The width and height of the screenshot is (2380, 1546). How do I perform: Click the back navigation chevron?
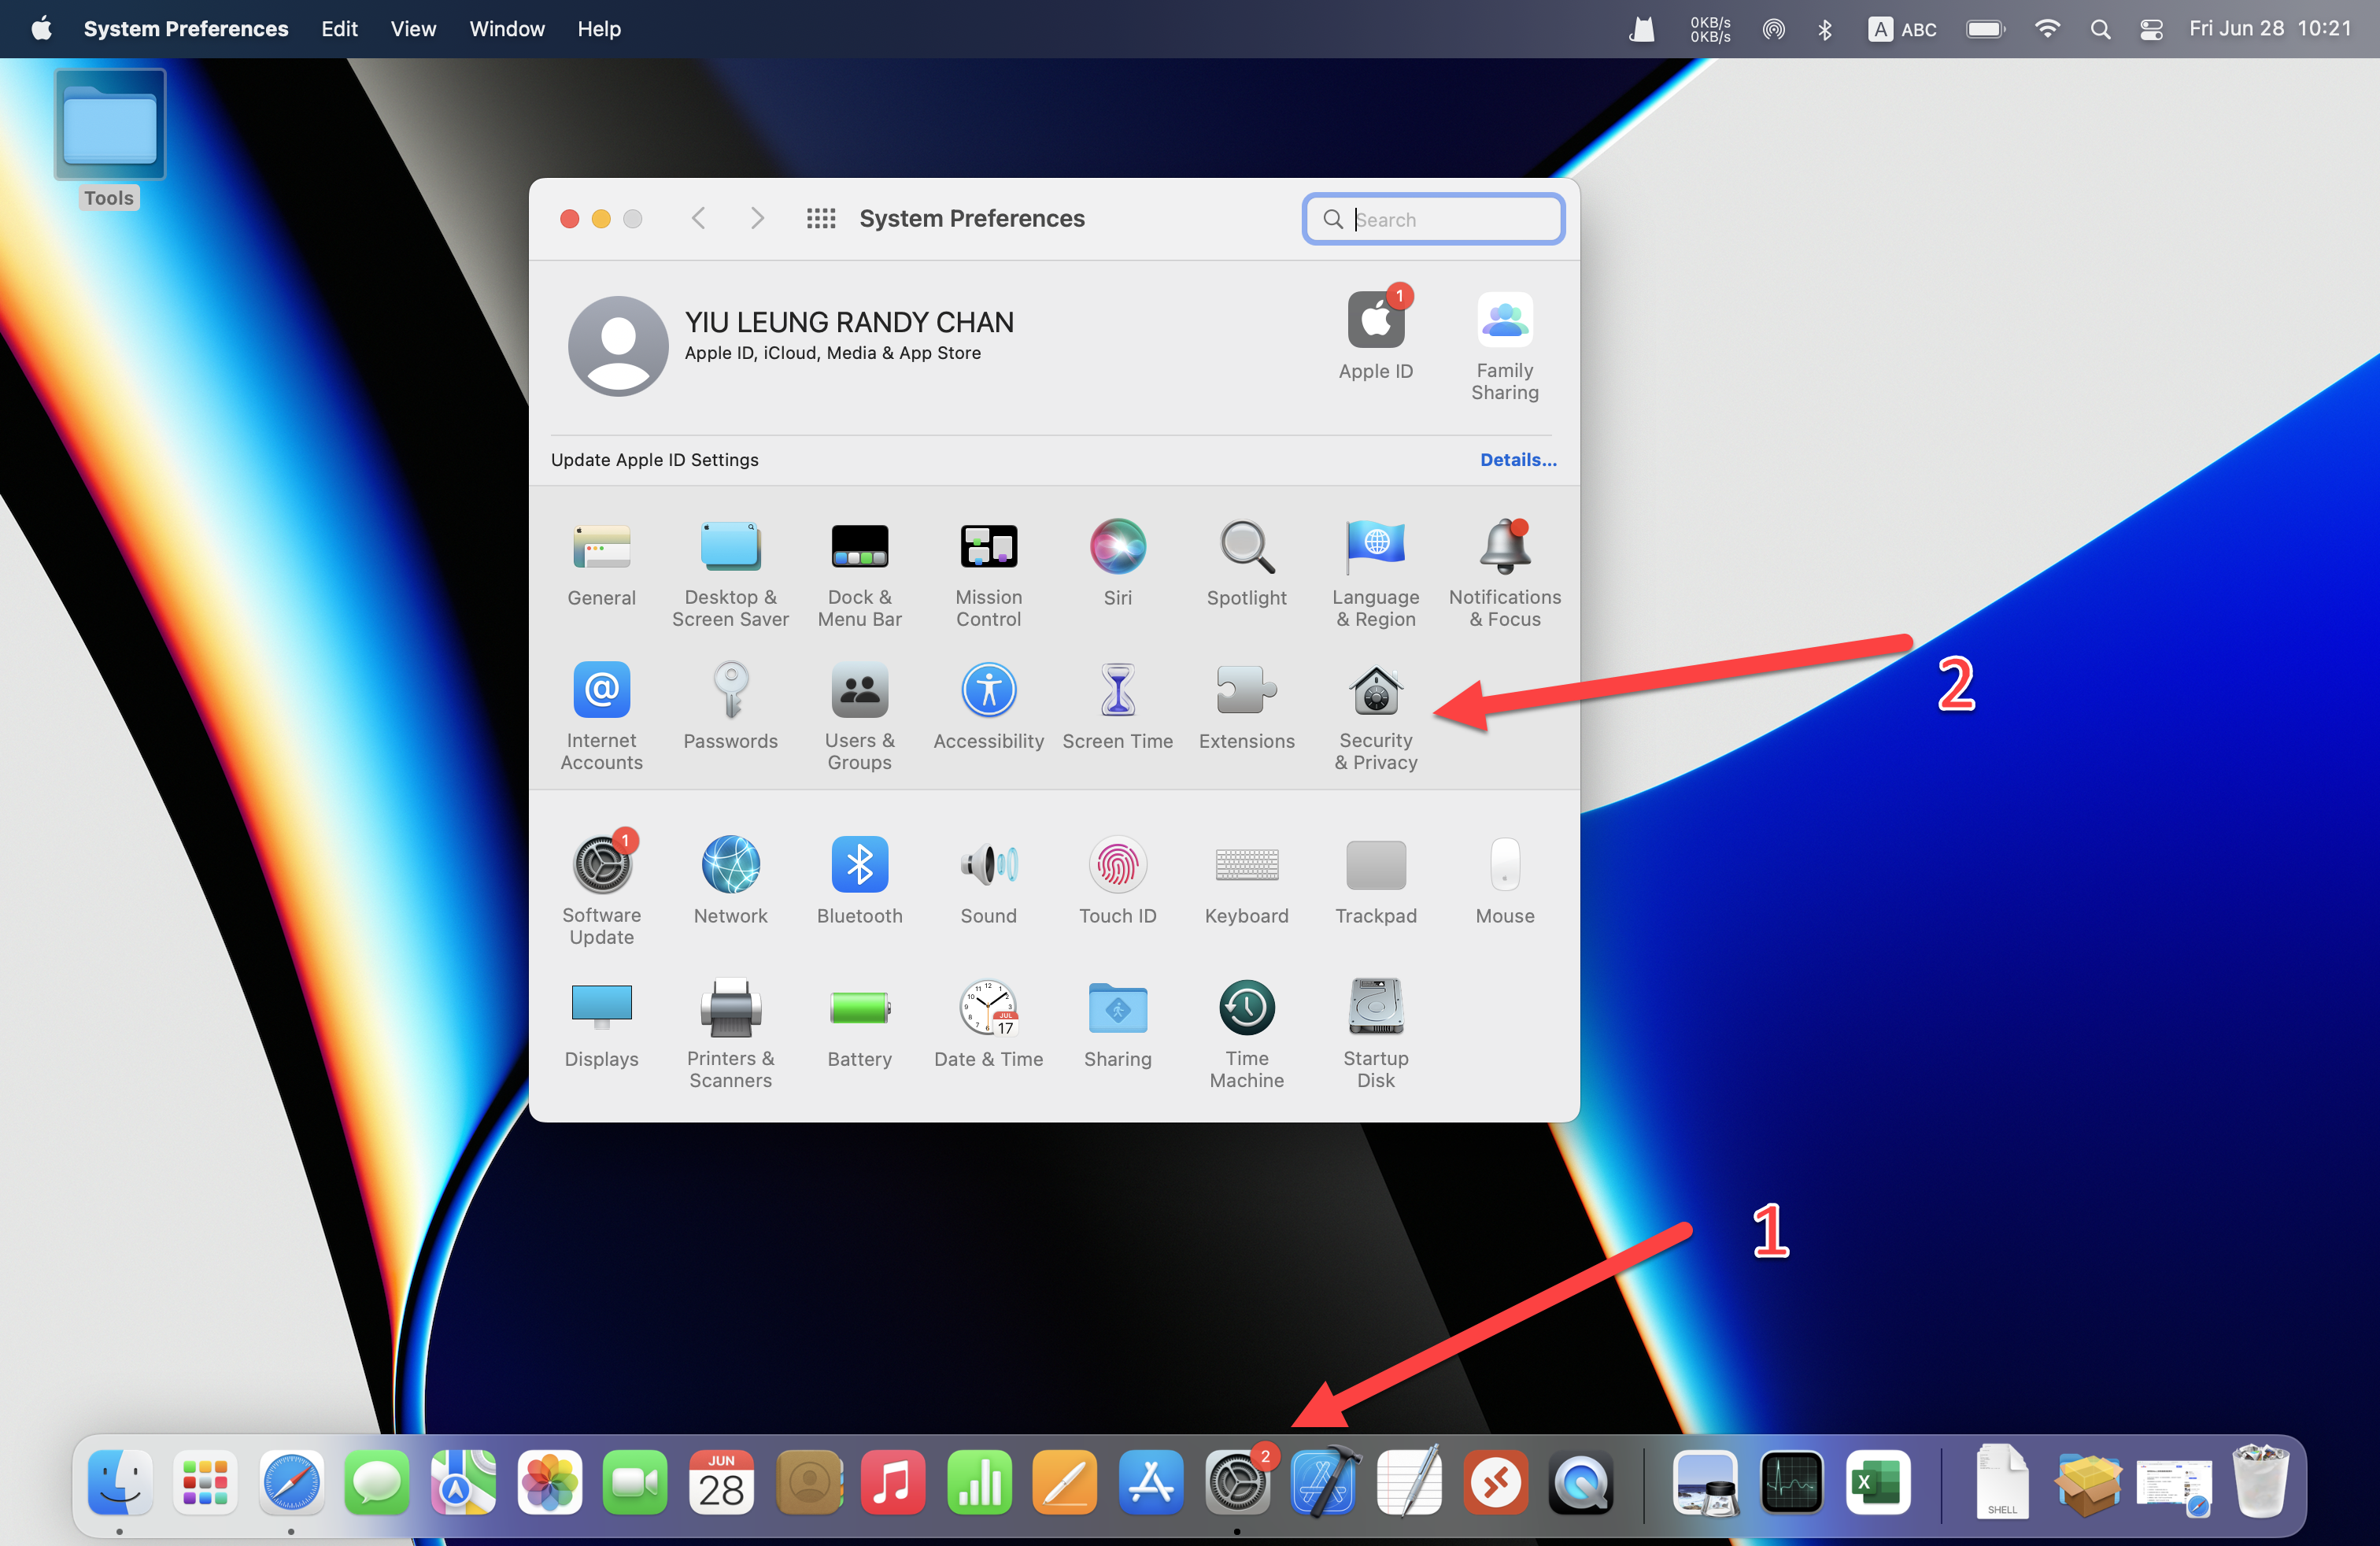coord(699,219)
